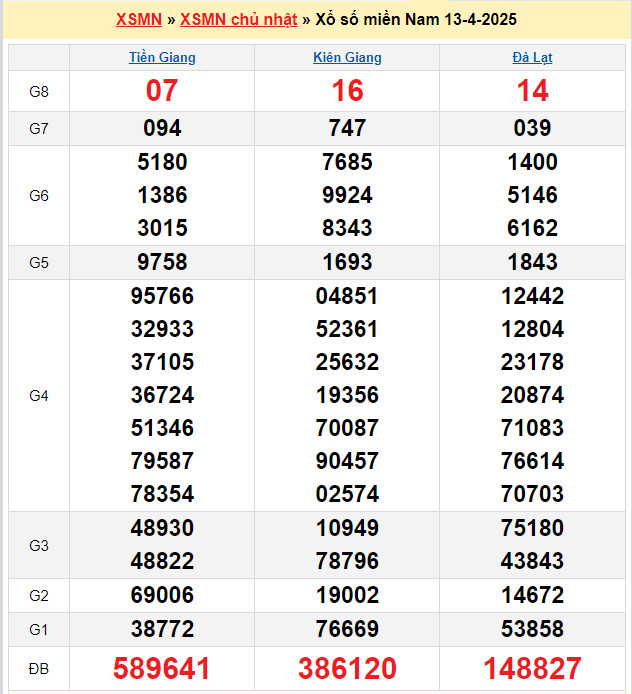The image size is (632, 694).
Task: Click the G4 row label
Action: 39,396
